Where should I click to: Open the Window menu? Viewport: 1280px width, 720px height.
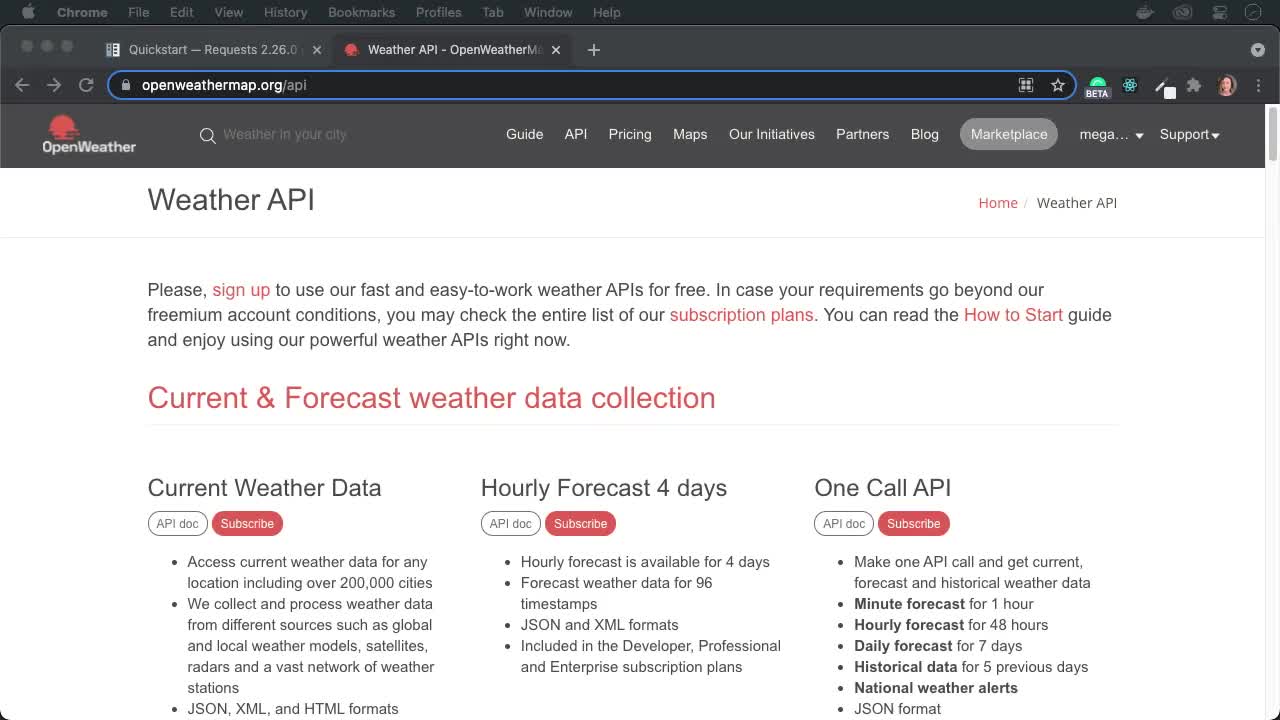pyautogui.click(x=548, y=12)
